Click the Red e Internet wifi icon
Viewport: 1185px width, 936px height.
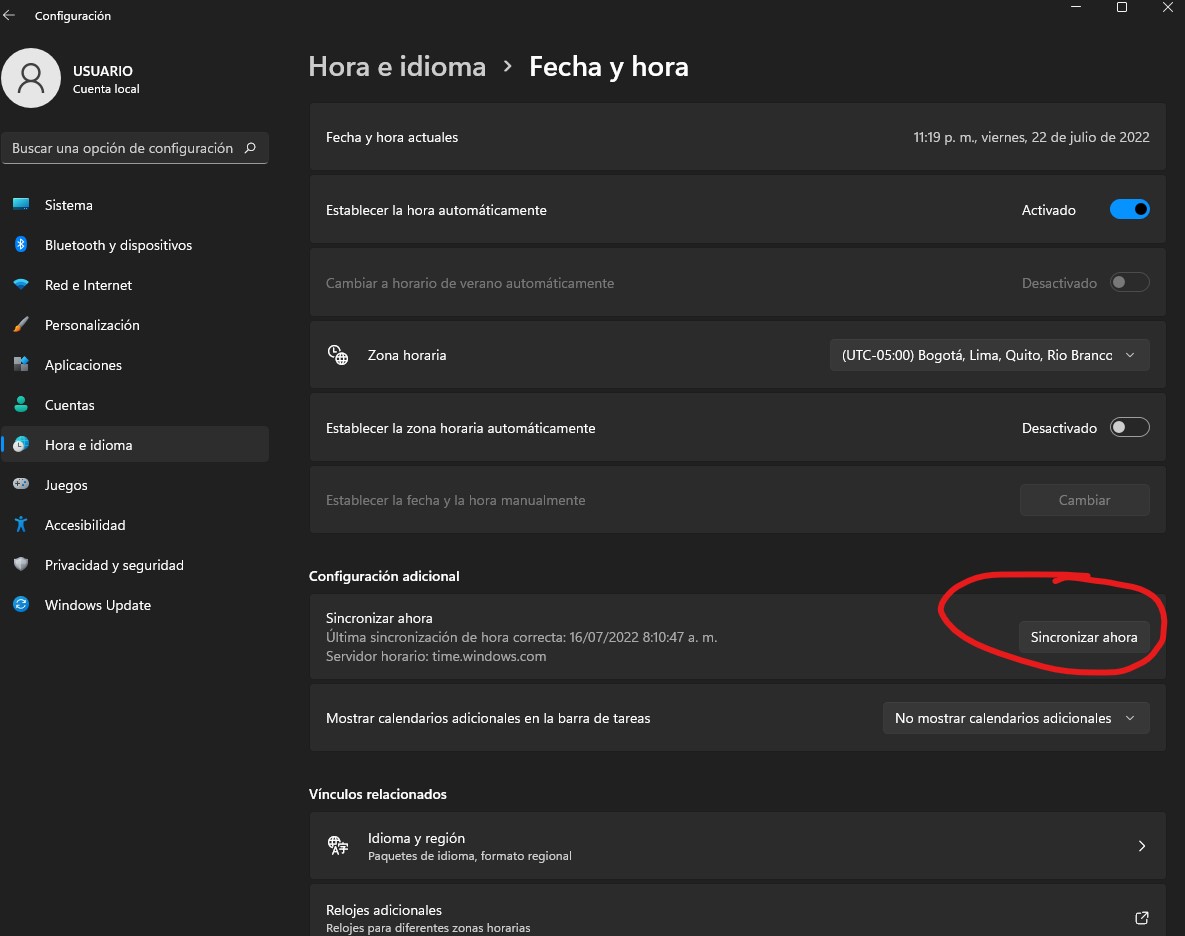tap(21, 285)
